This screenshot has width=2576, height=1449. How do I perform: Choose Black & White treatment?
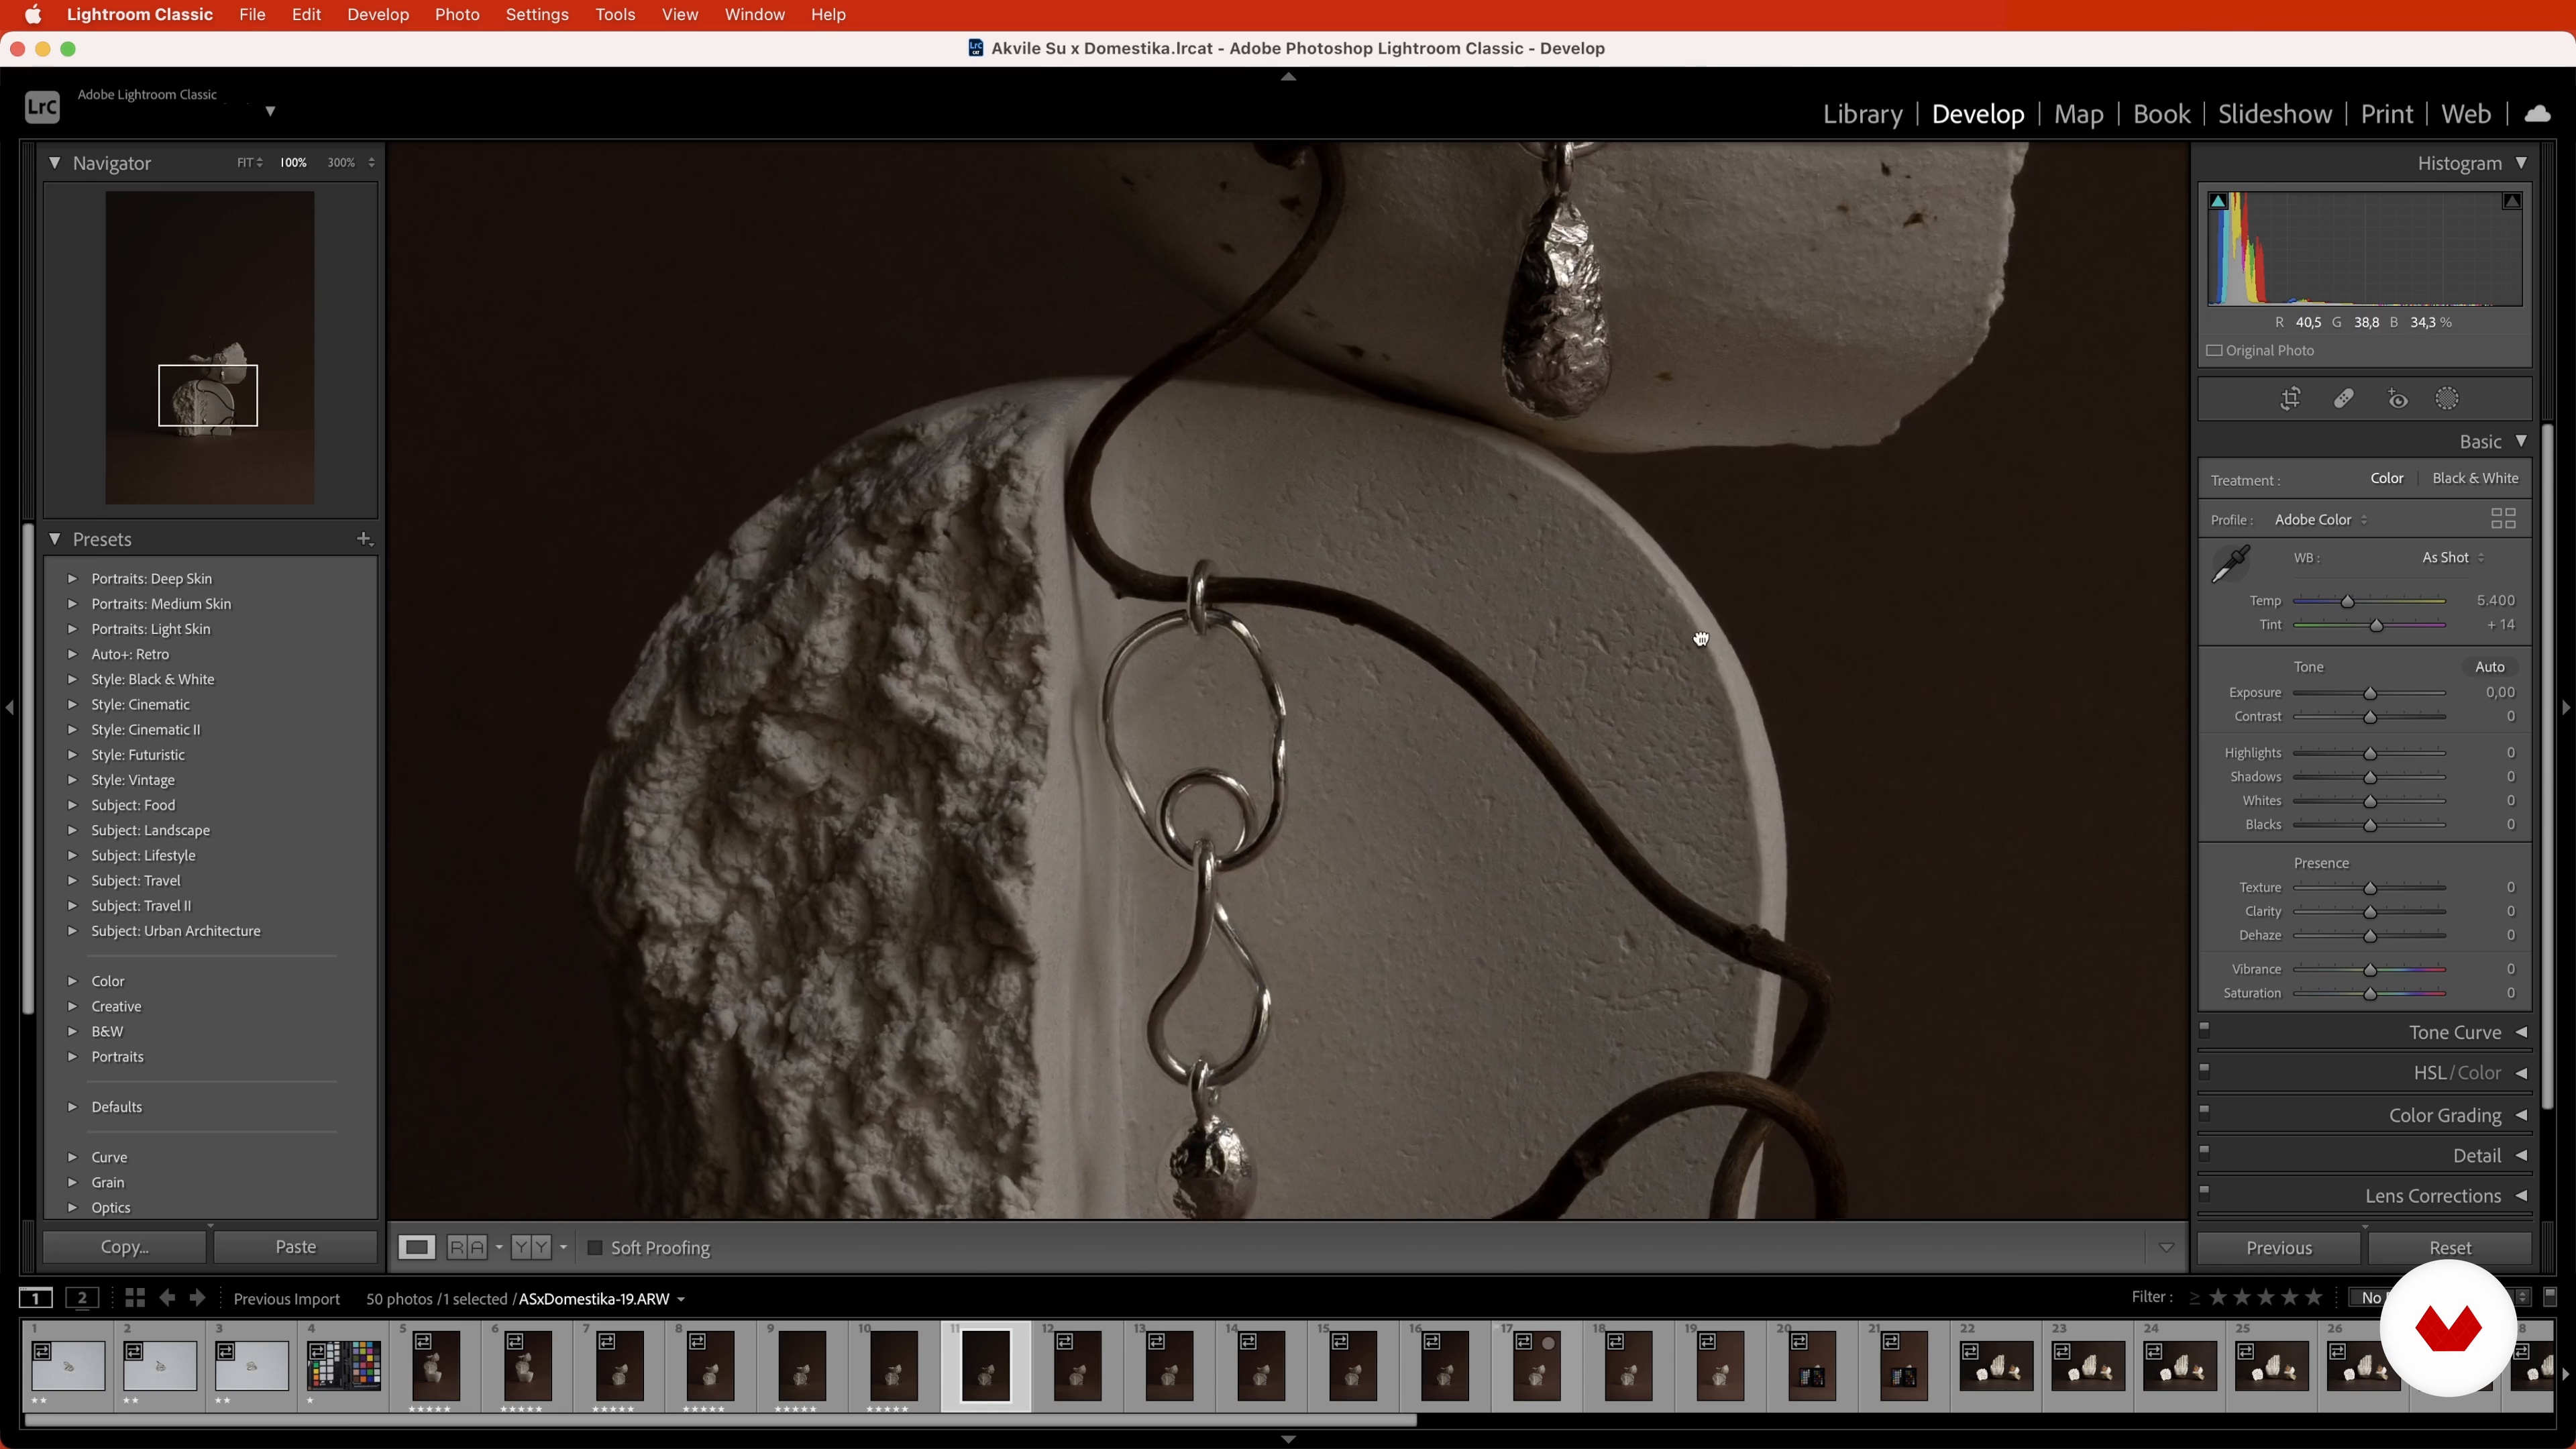coord(2475,479)
